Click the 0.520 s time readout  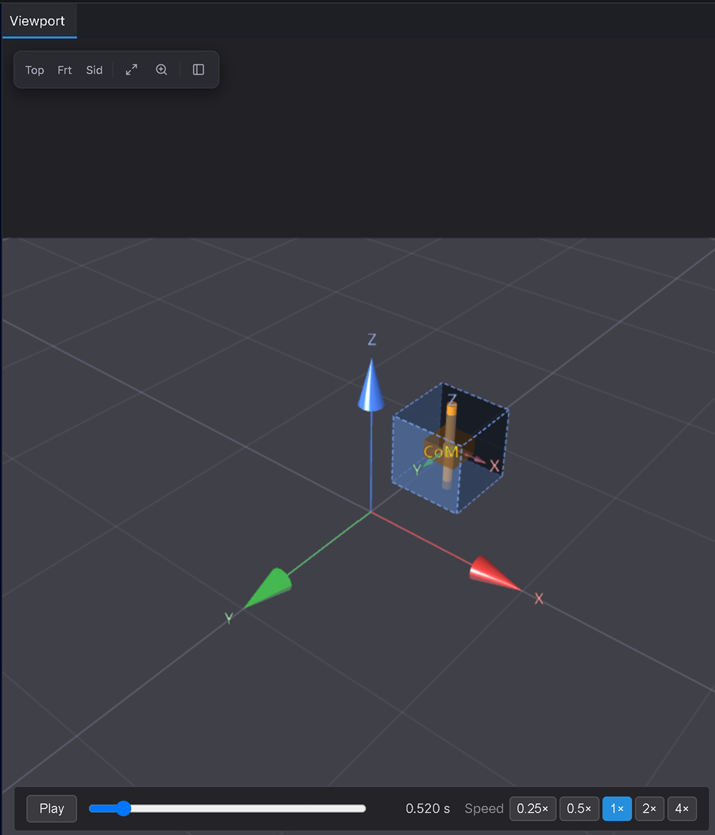pyautogui.click(x=428, y=808)
